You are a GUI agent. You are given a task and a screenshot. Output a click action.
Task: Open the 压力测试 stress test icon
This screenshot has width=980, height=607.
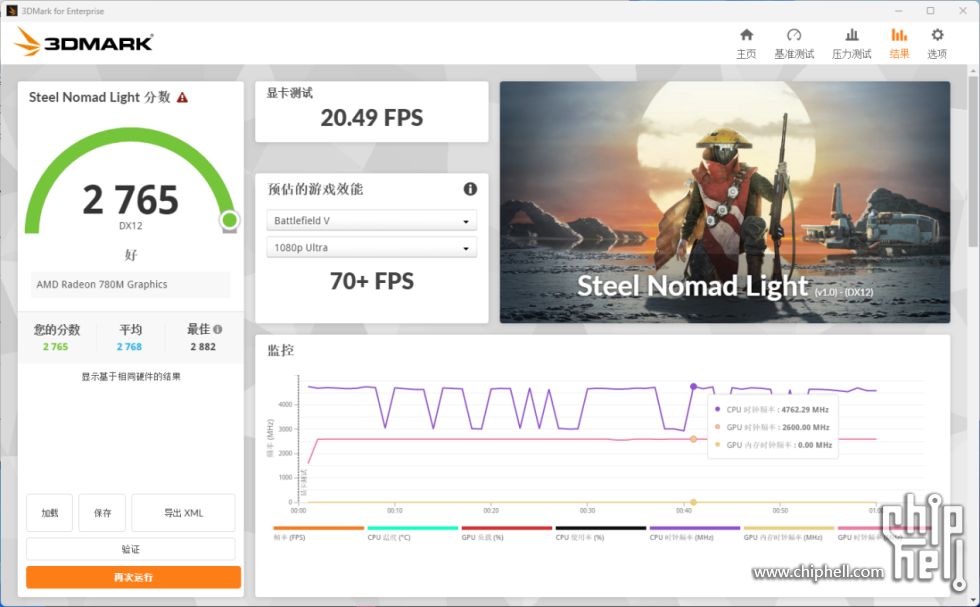[851, 42]
